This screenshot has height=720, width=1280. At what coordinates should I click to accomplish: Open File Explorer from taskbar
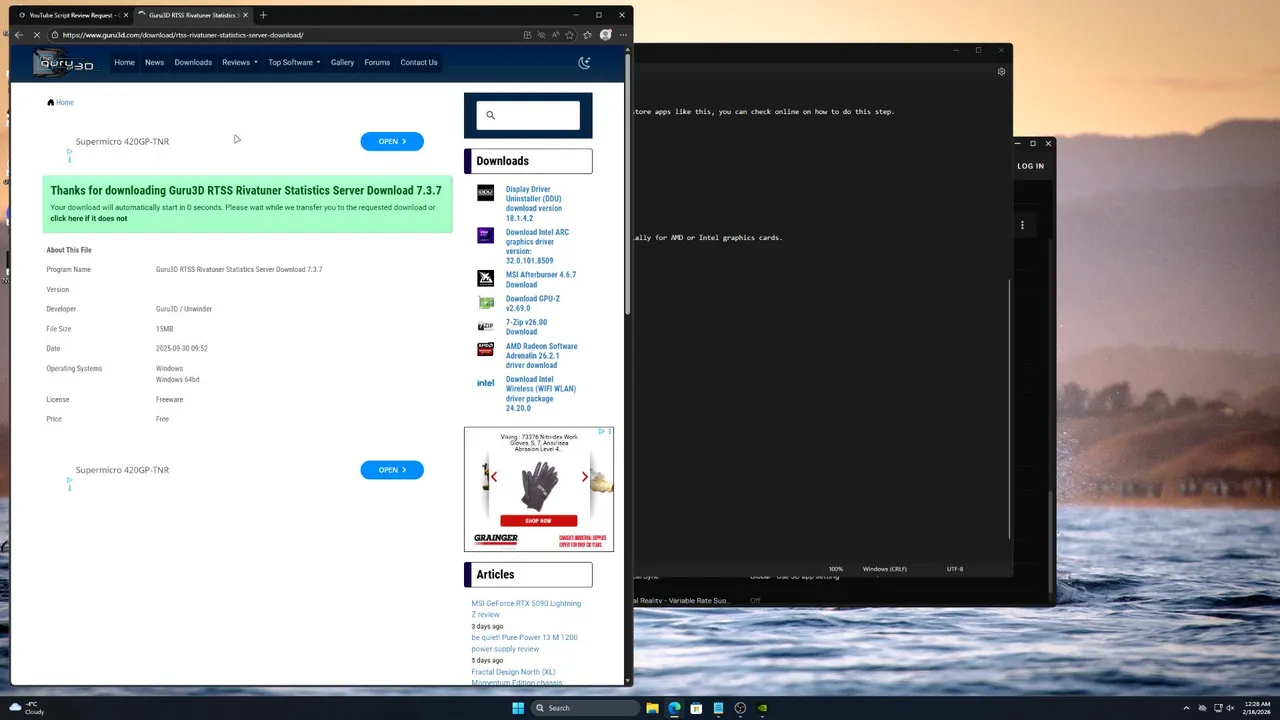(x=652, y=708)
